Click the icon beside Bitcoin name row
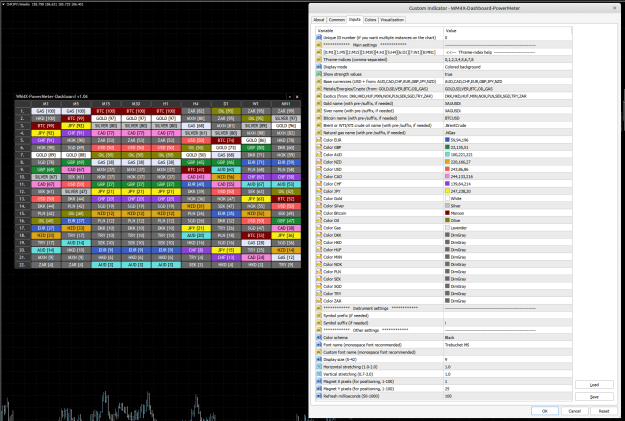Screen dimensions: 625x421 319,118
